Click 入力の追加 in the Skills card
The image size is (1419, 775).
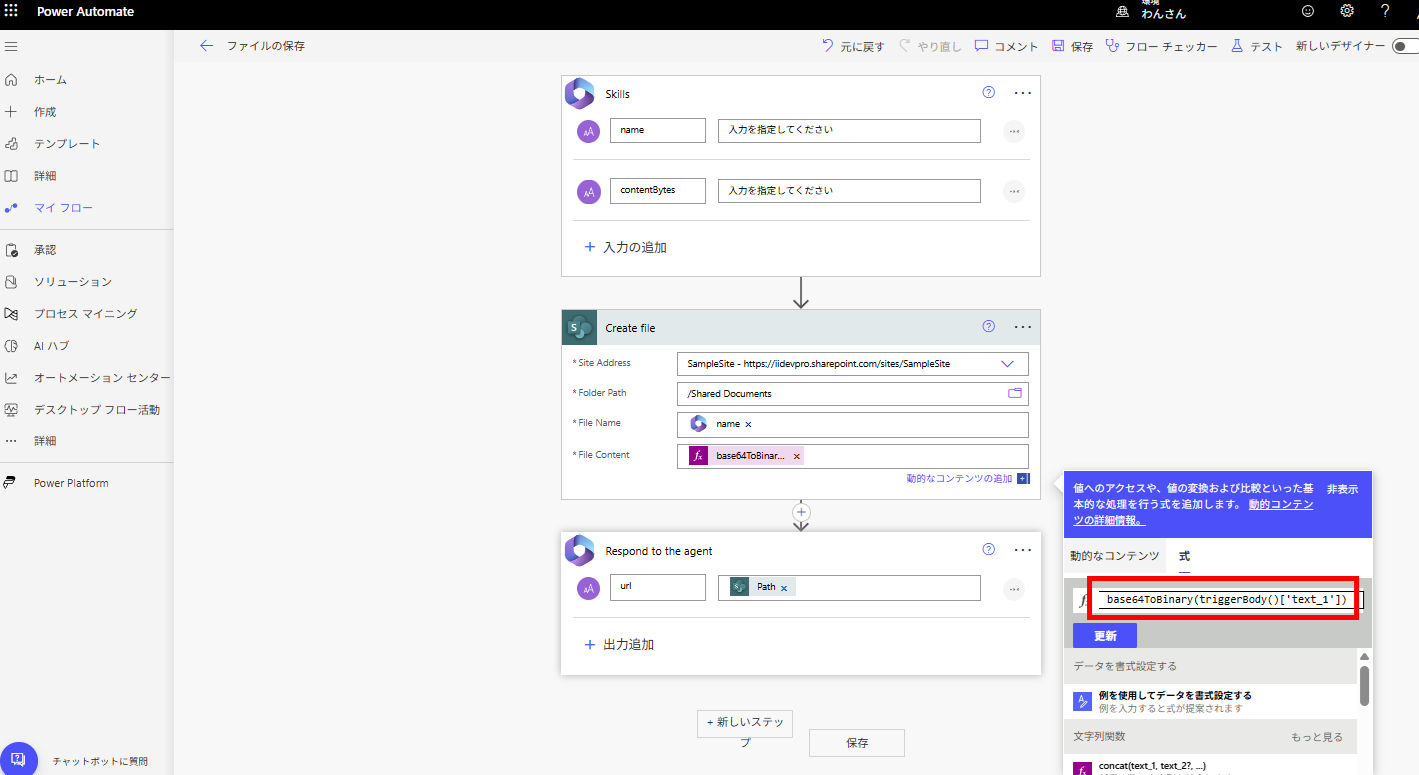[626, 246]
